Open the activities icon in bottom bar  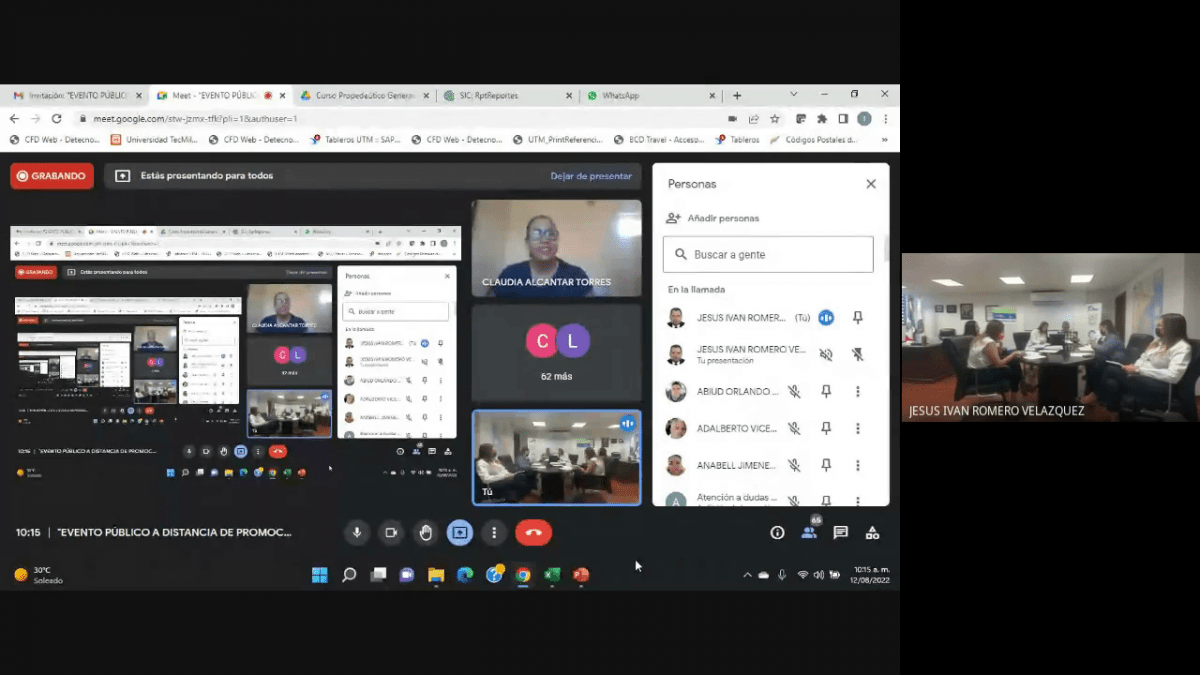pyautogui.click(x=872, y=533)
